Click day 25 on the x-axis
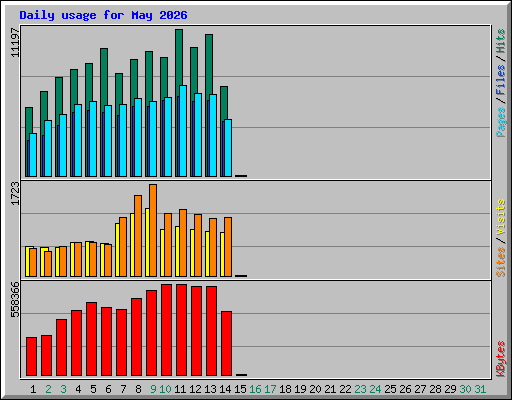This screenshot has width=512, height=400. click(x=390, y=389)
